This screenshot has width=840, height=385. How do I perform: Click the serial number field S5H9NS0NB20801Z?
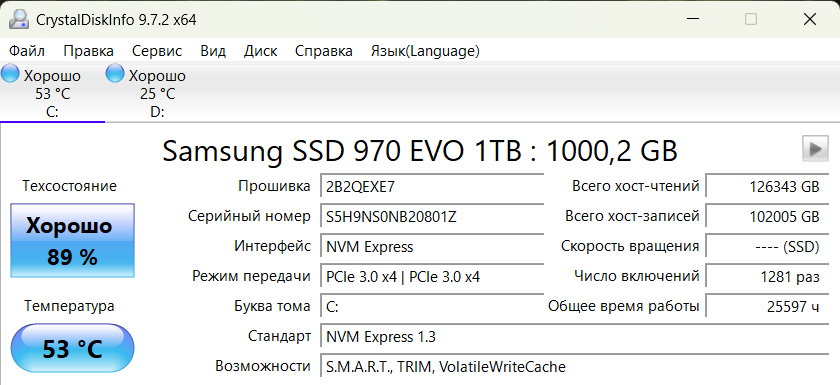click(x=432, y=217)
